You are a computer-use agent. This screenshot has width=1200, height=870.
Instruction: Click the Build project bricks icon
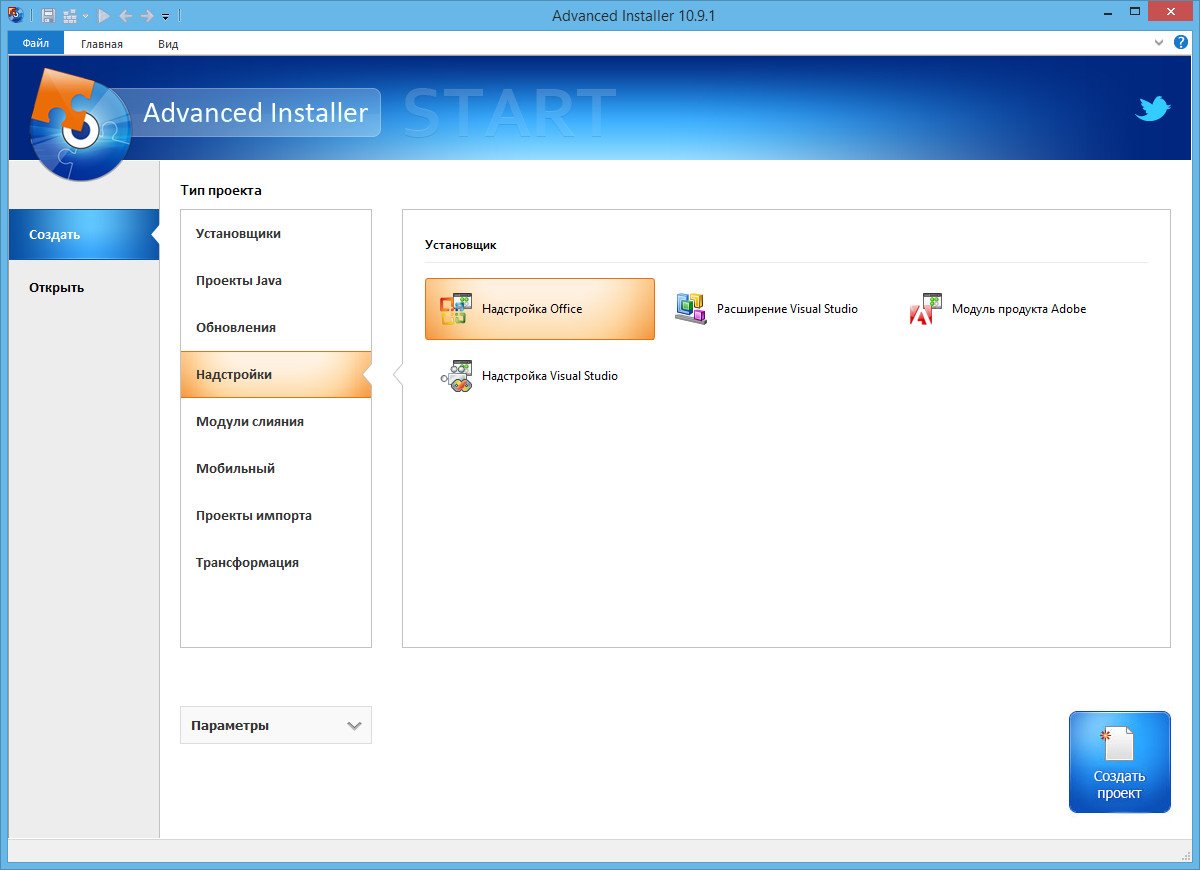point(69,16)
